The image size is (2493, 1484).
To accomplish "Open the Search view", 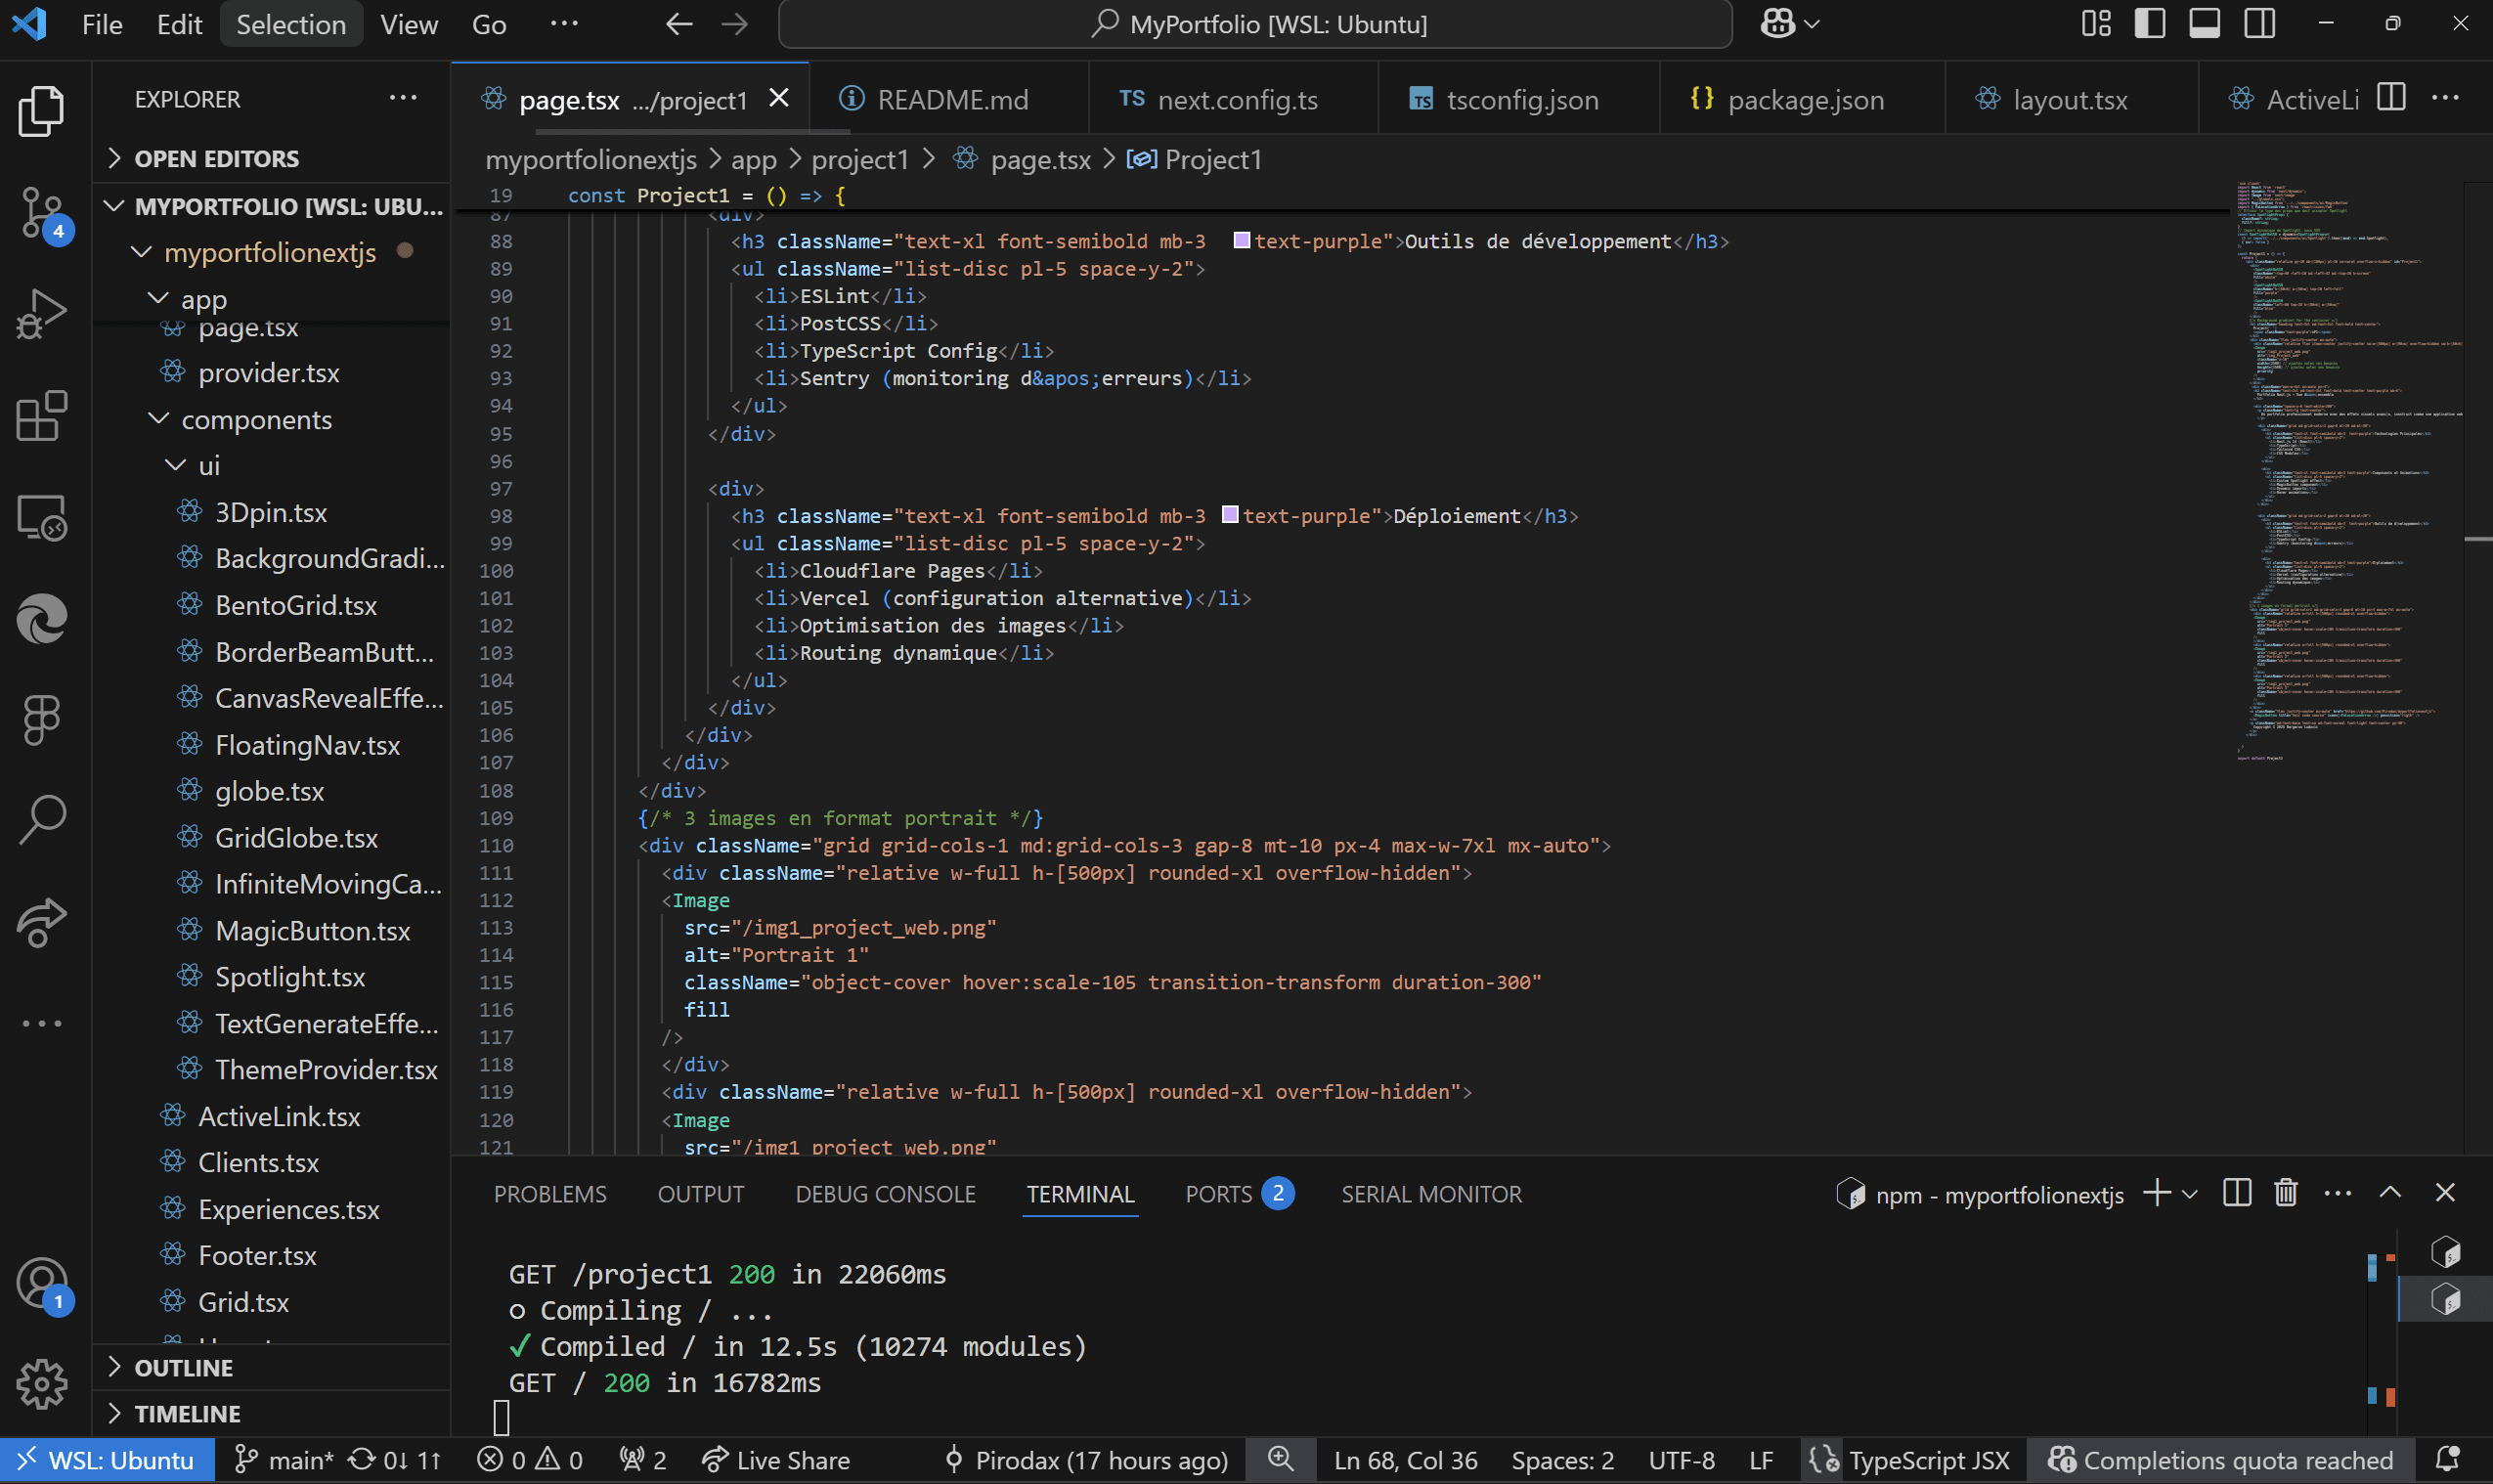I will 41,819.
